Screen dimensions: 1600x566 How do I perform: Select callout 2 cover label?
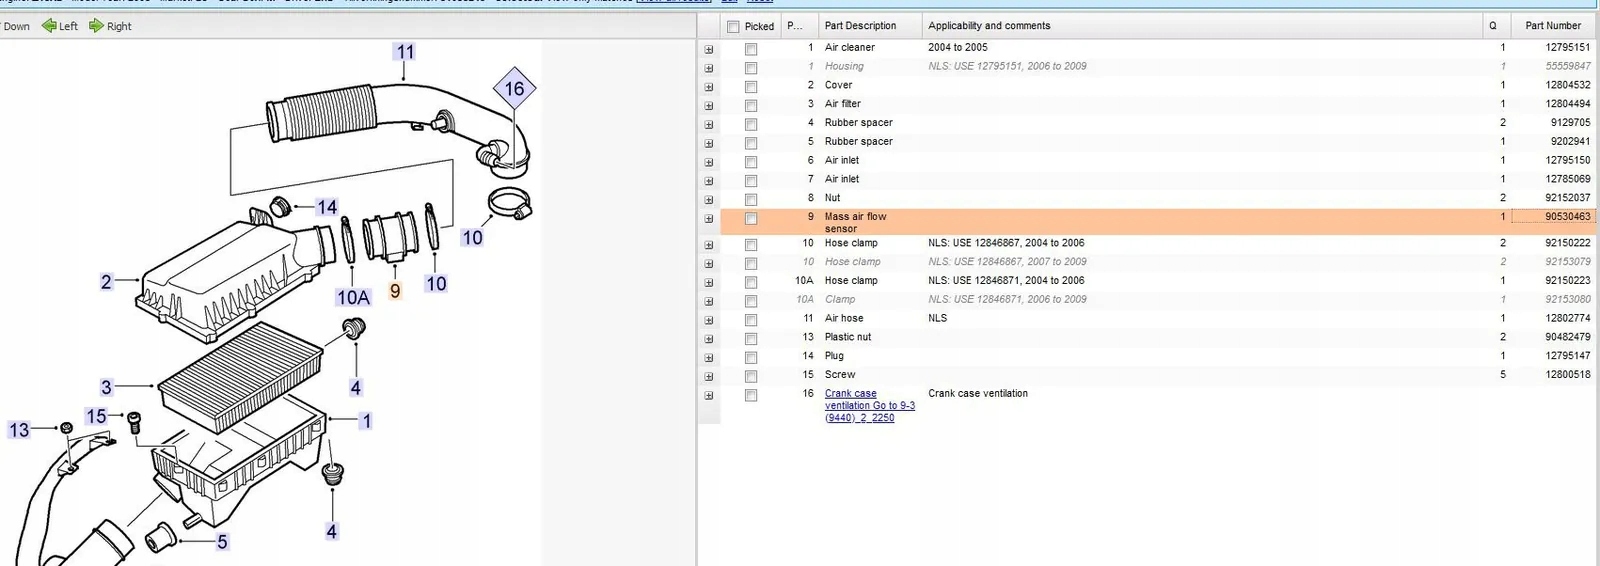click(x=106, y=282)
